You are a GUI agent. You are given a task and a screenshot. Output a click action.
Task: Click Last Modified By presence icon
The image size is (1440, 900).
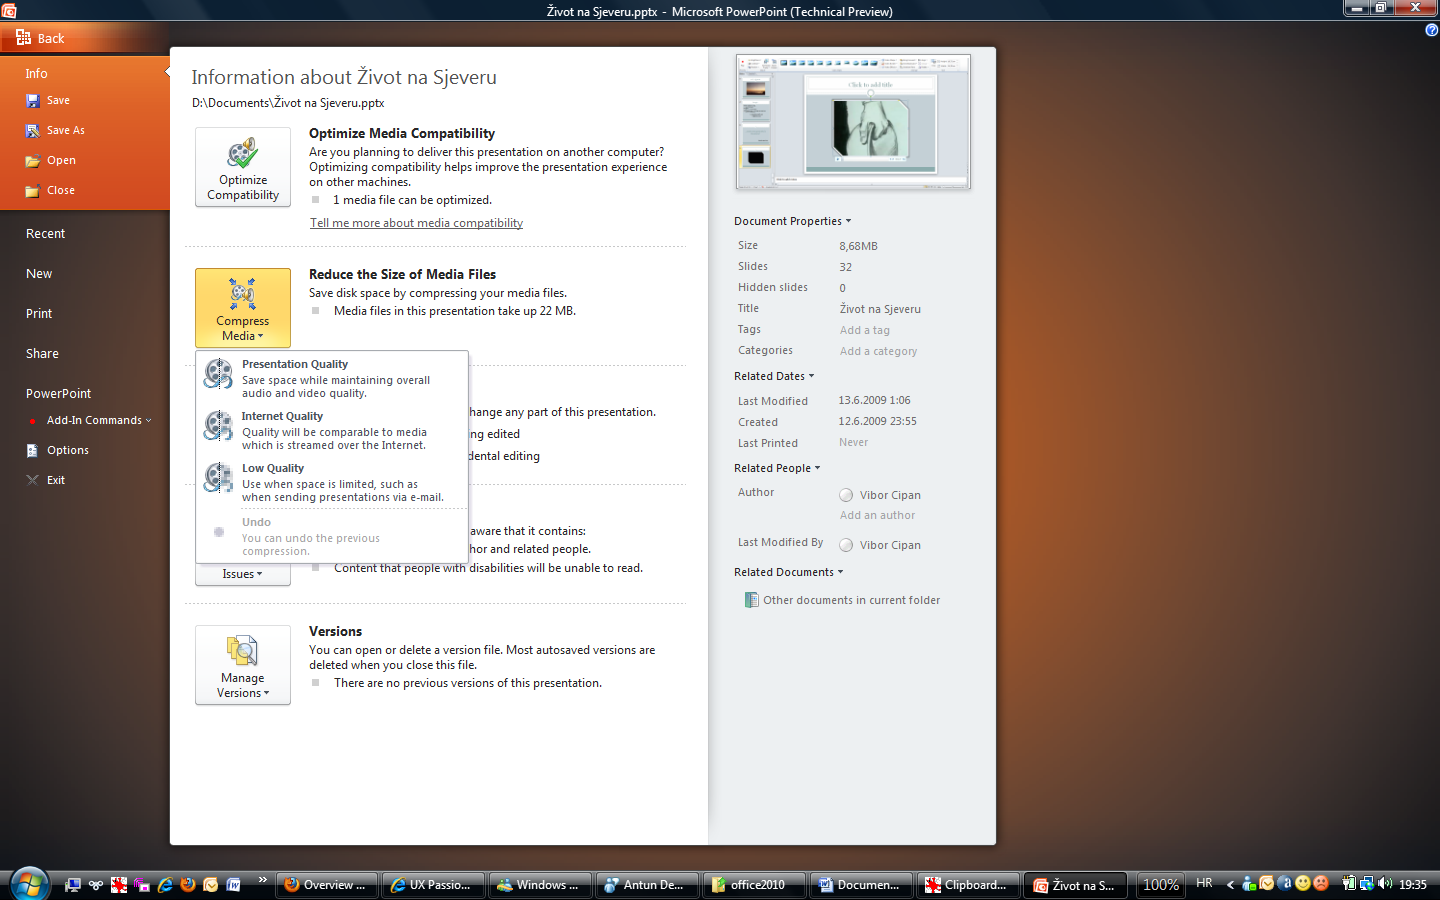[846, 545]
